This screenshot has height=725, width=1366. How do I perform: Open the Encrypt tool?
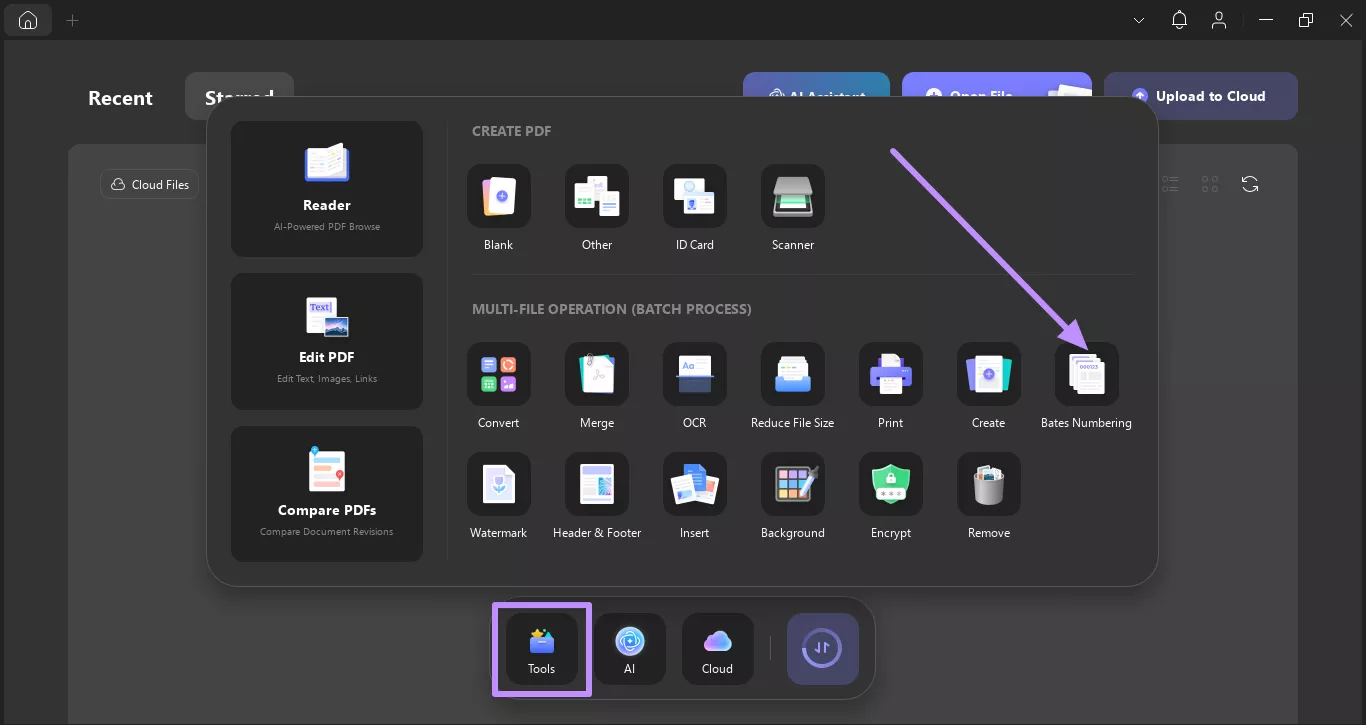890,485
